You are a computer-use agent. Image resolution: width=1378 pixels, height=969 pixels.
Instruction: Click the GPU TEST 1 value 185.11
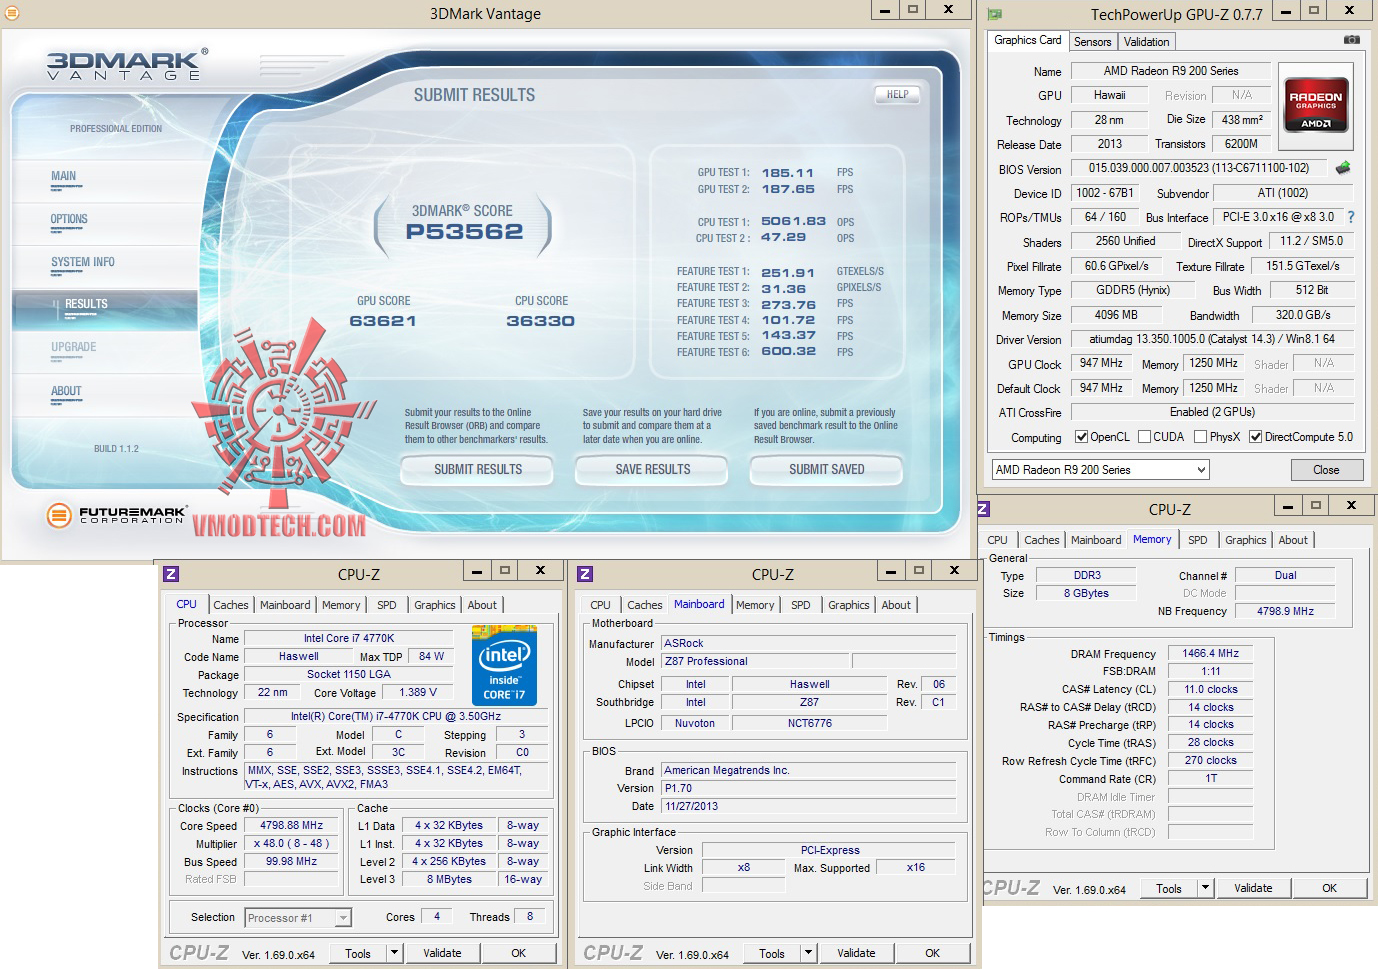point(788,173)
